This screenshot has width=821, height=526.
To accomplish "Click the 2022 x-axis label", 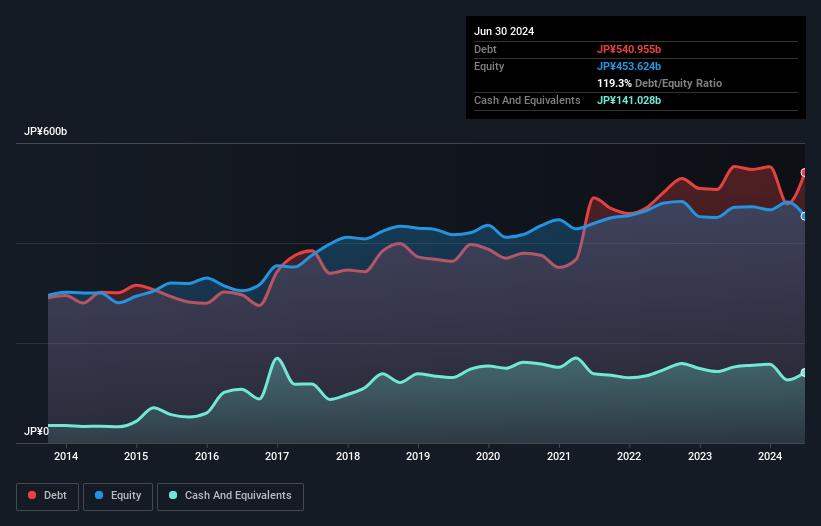I will (x=629, y=456).
